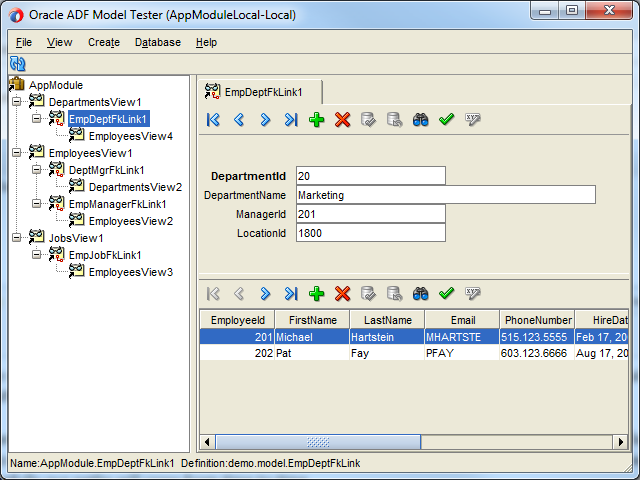Click the refresh icon below the menu bar
640x480 pixels.
[18, 64]
